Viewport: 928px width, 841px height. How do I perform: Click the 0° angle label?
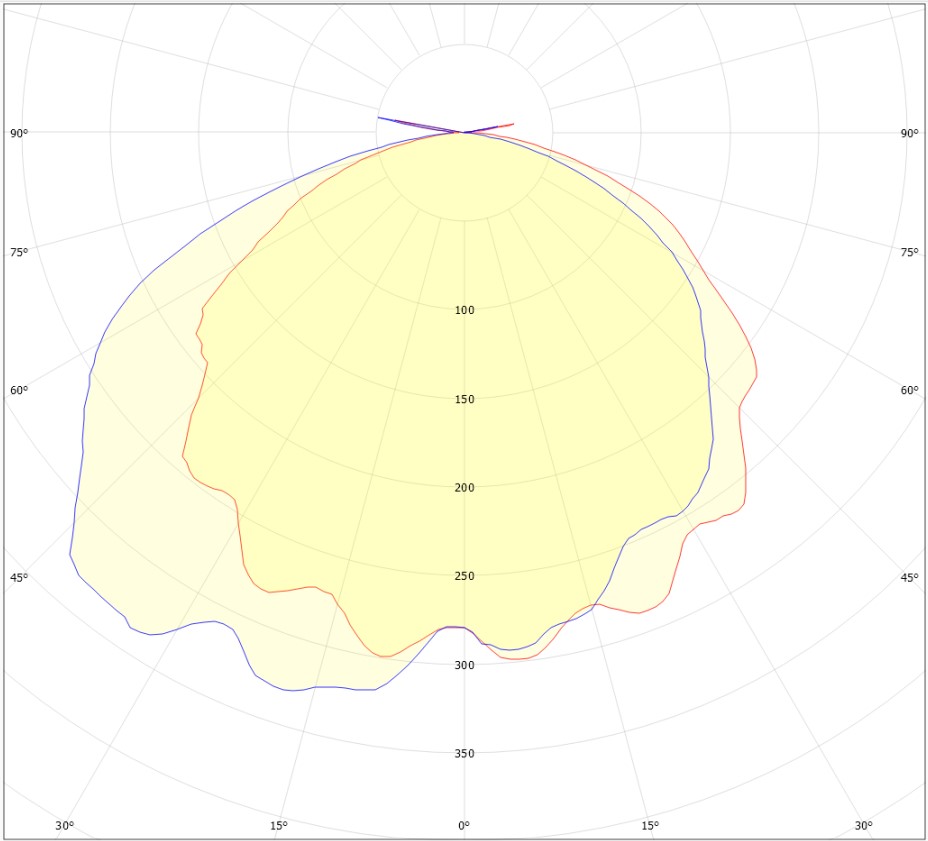[464, 825]
